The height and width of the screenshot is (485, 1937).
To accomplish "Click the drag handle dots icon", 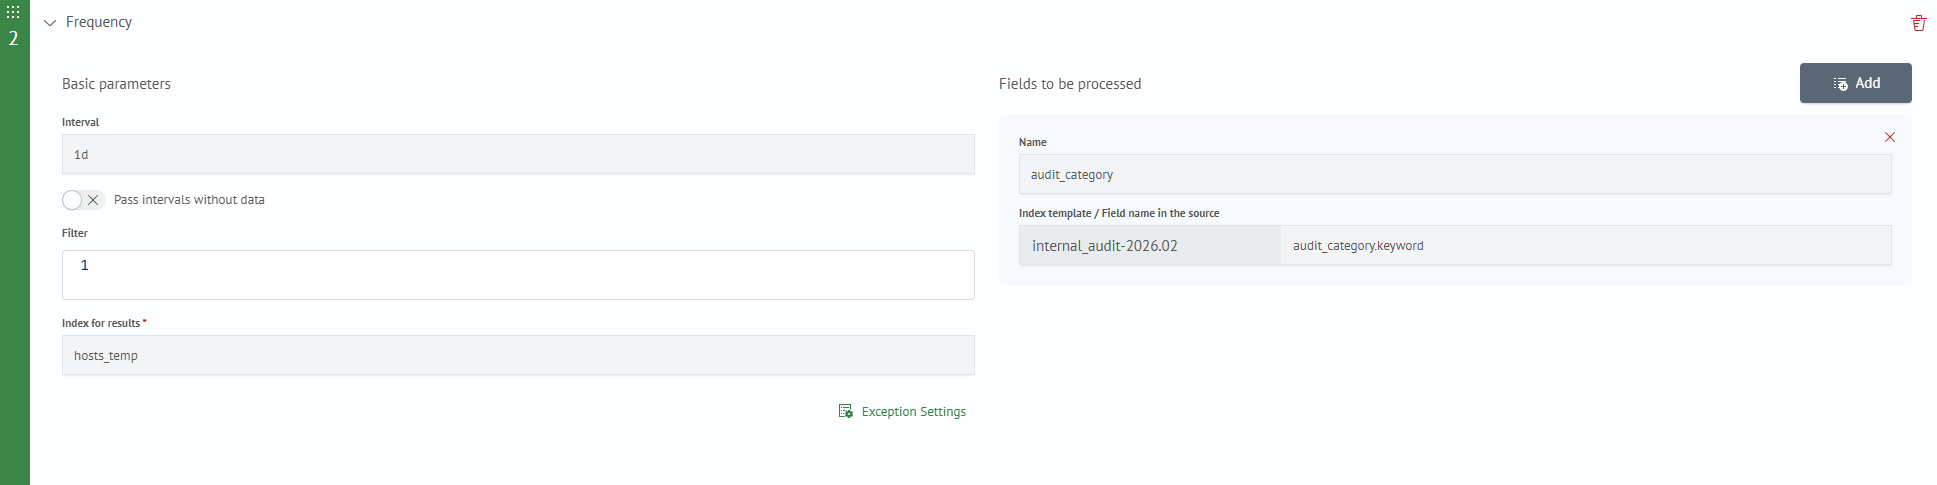I will (13, 13).
